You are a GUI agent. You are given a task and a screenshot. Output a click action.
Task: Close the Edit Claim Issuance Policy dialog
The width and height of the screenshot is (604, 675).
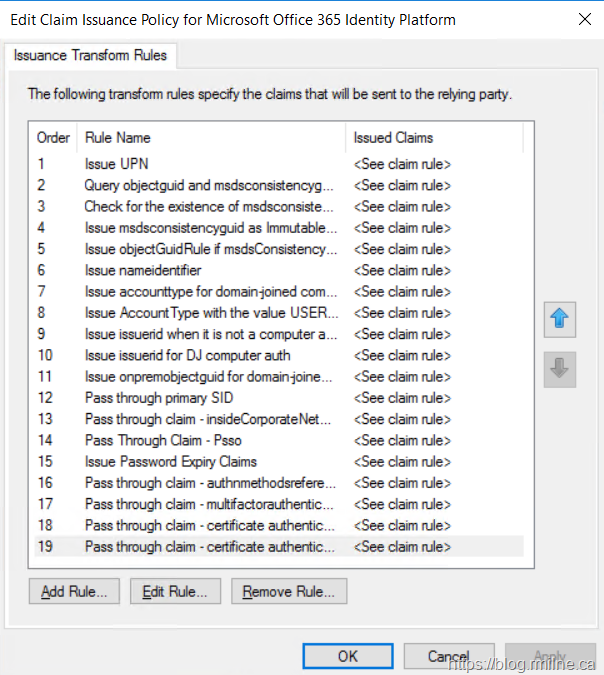pos(584,19)
